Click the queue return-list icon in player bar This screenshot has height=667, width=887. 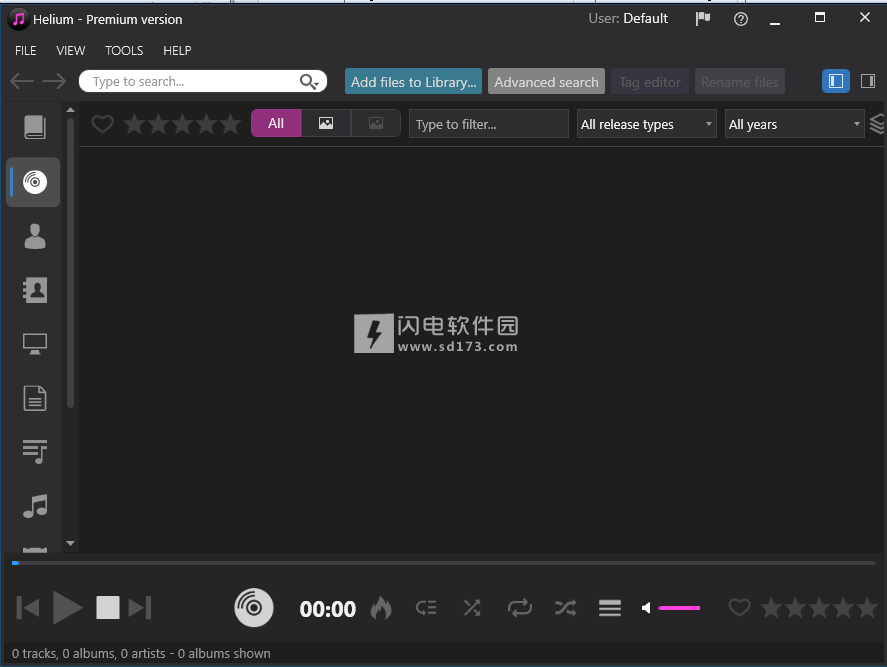(426, 608)
